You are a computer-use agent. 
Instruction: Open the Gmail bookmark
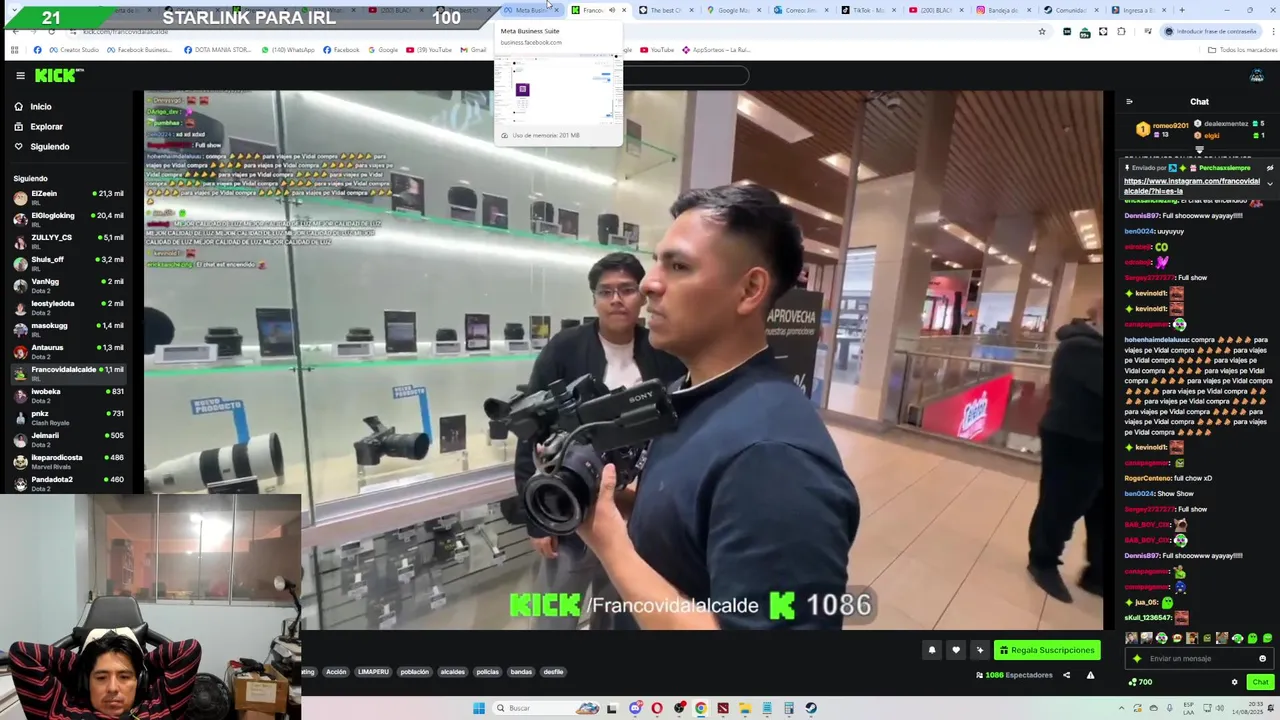[473, 49]
